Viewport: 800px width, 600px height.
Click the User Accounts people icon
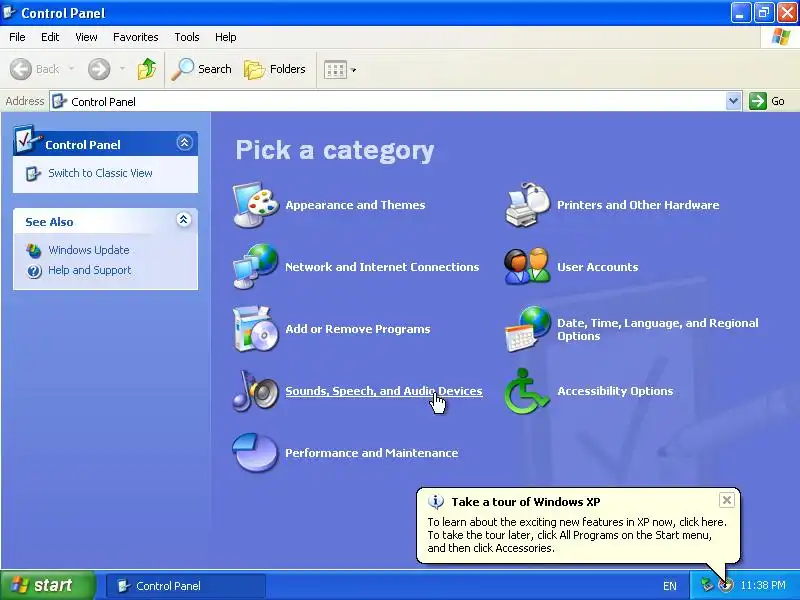[x=528, y=266]
